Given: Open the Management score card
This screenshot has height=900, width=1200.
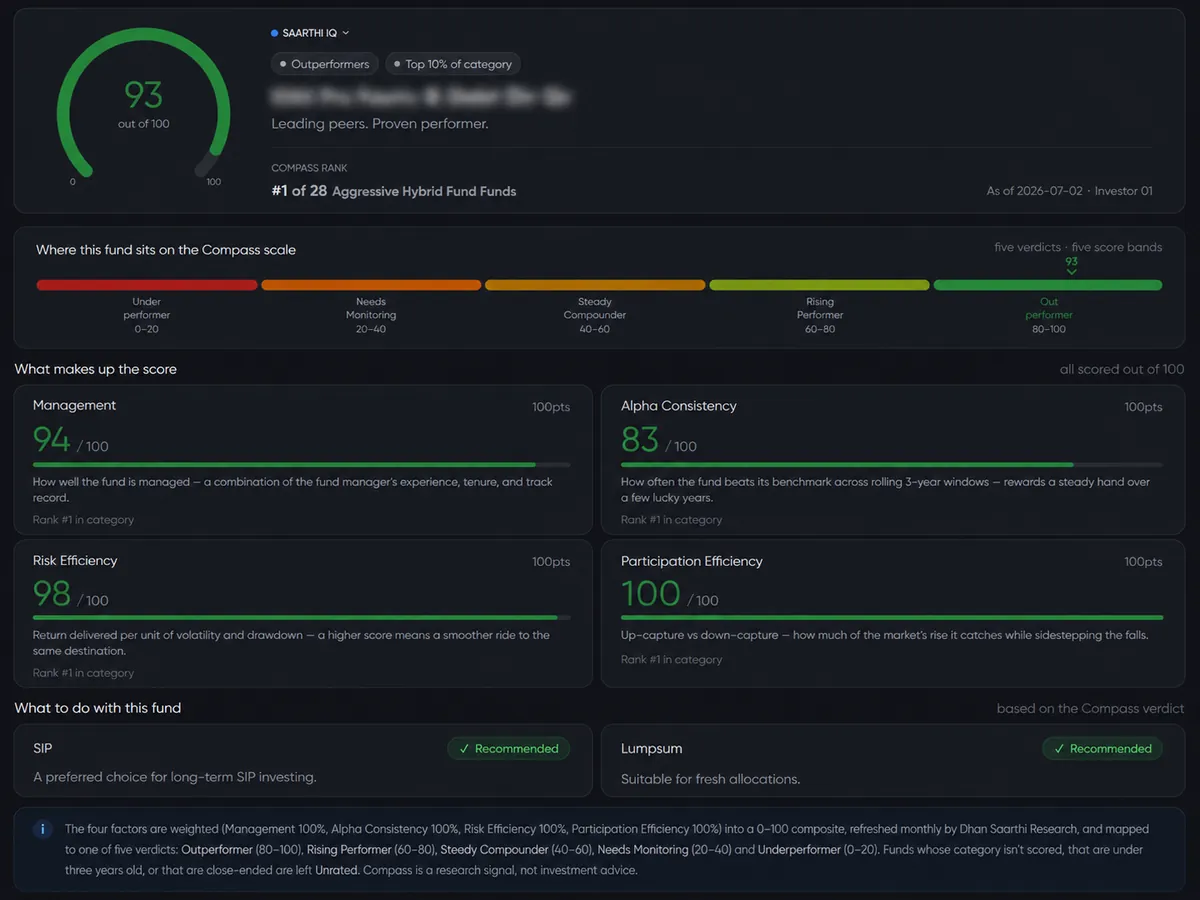Looking at the screenshot, I should click(303, 459).
